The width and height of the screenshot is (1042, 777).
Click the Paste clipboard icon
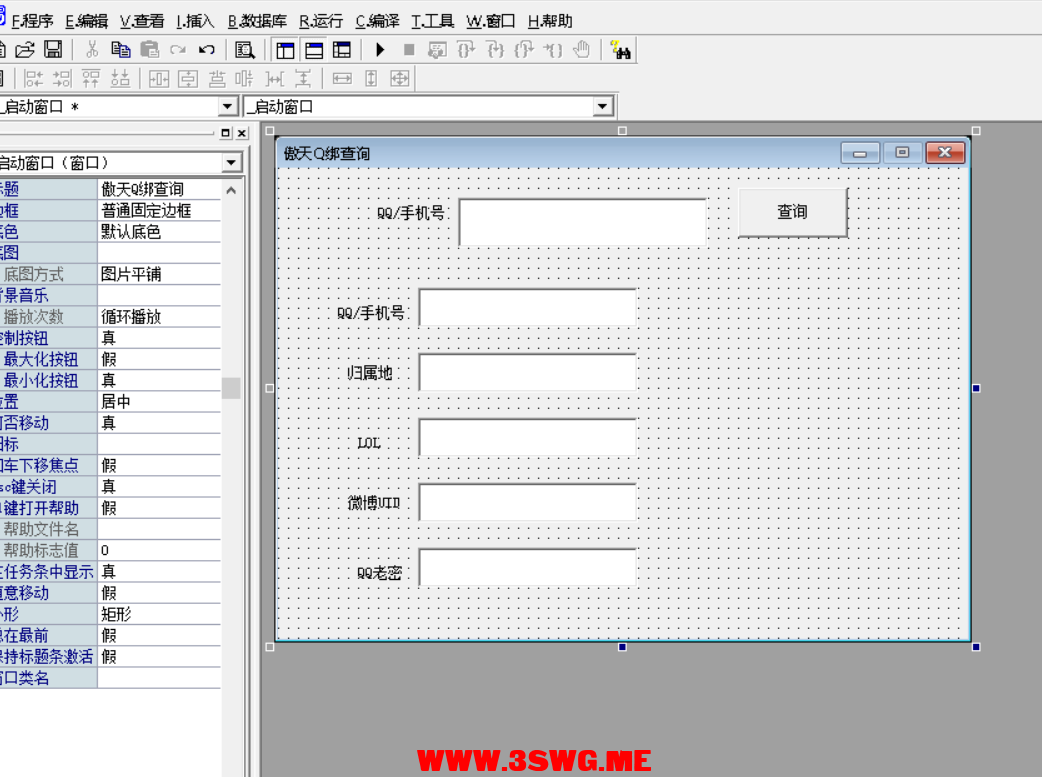tap(150, 50)
